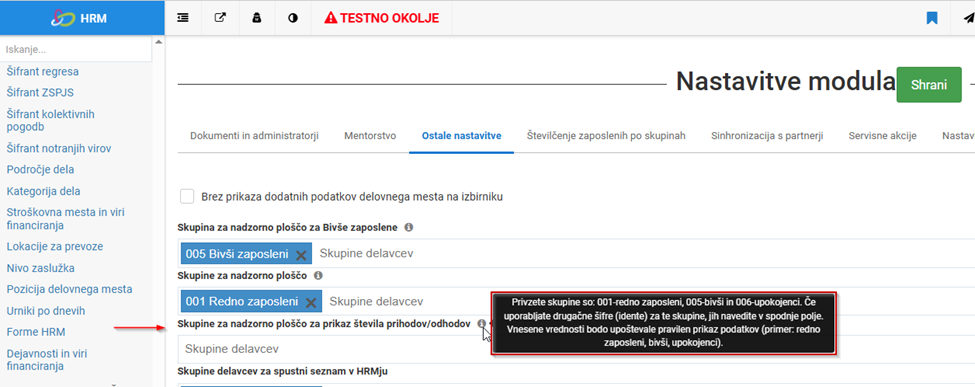975x387 pixels.
Task: Info icon next to prihodov/odhodov label
Action: 481,324
